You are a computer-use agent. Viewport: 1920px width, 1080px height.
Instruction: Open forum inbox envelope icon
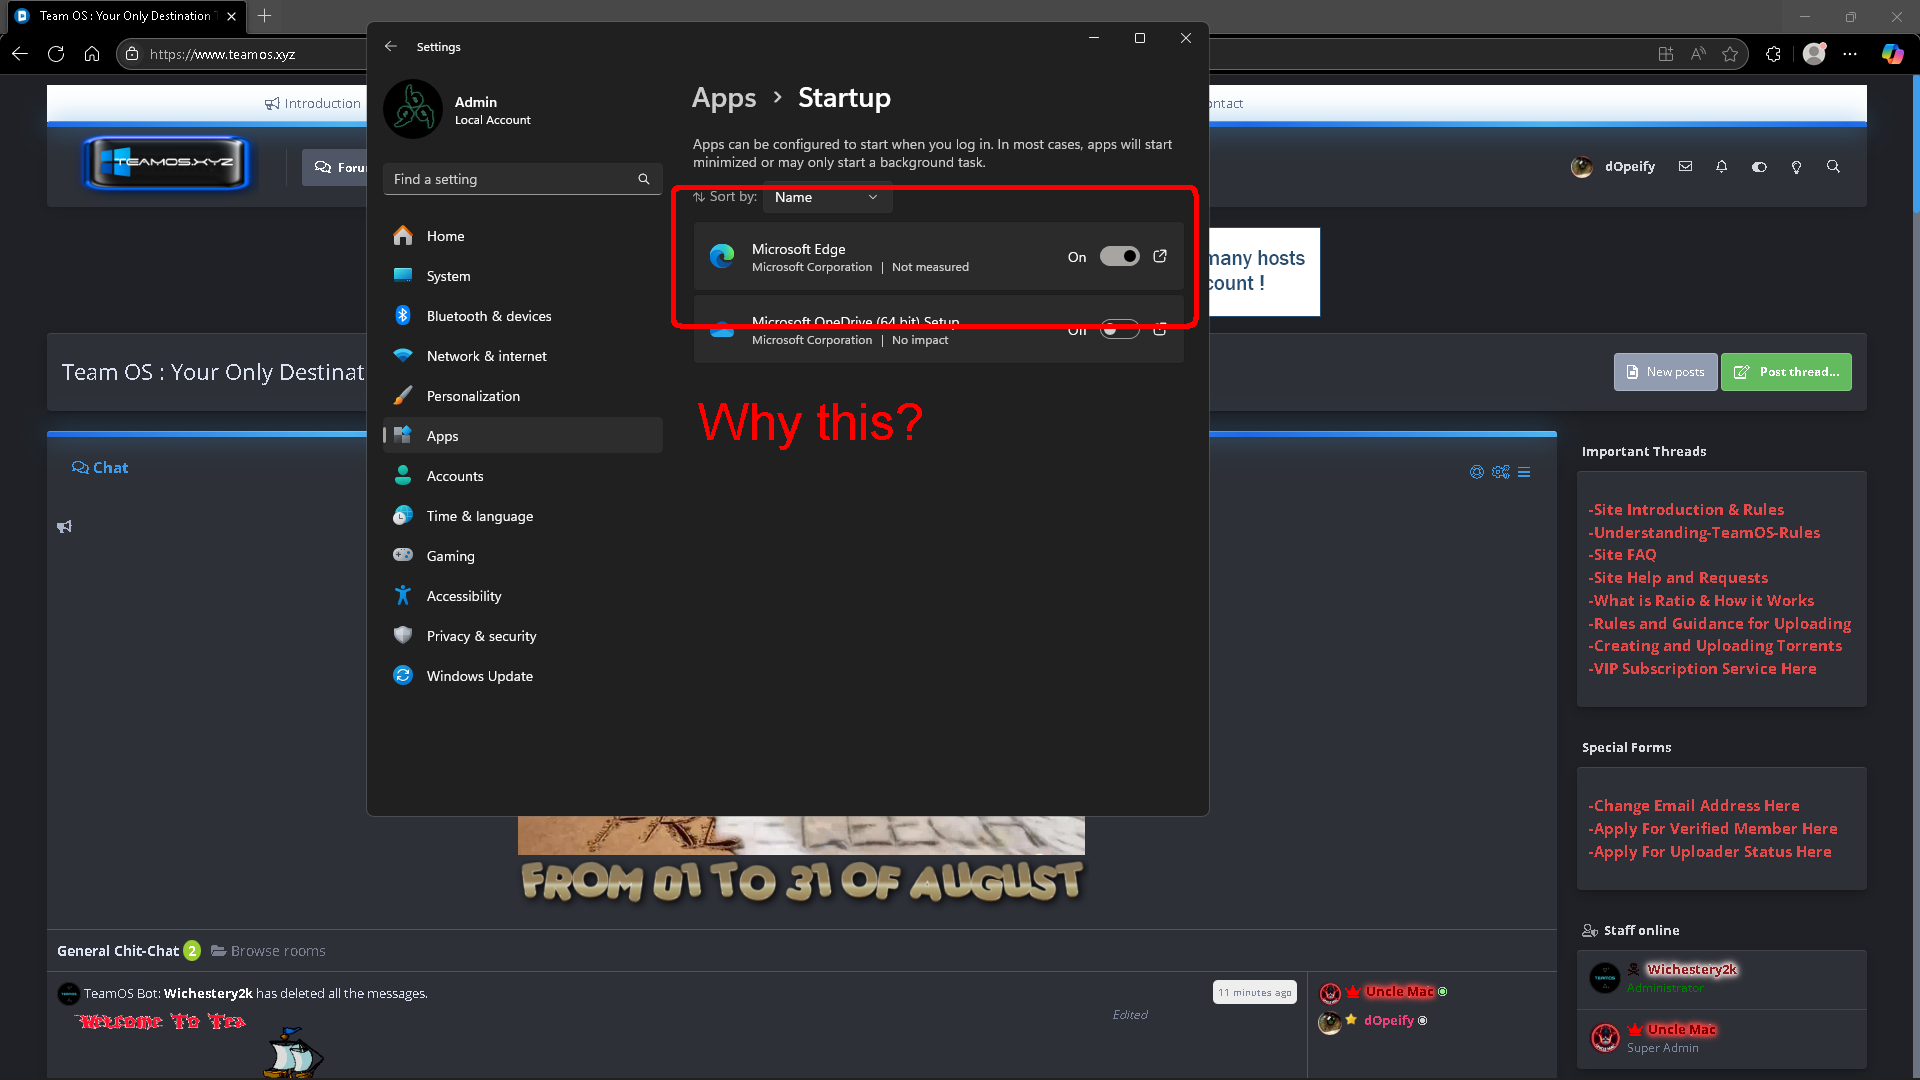pyautogui.click(x=1685, y=167)
